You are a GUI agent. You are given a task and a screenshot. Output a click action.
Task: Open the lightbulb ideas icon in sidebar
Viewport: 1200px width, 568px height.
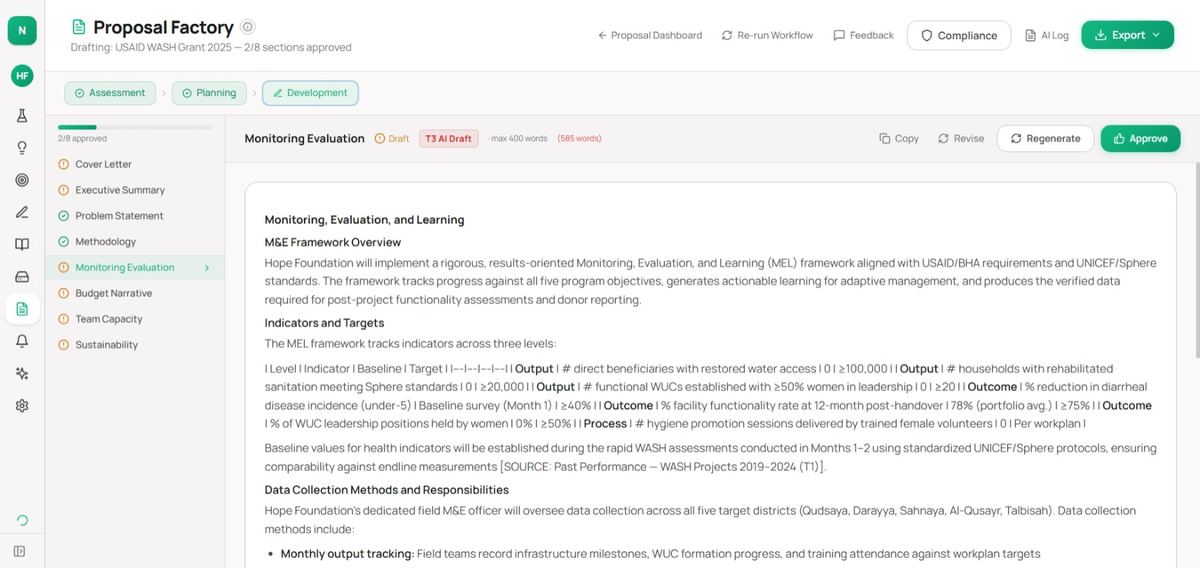22,148
